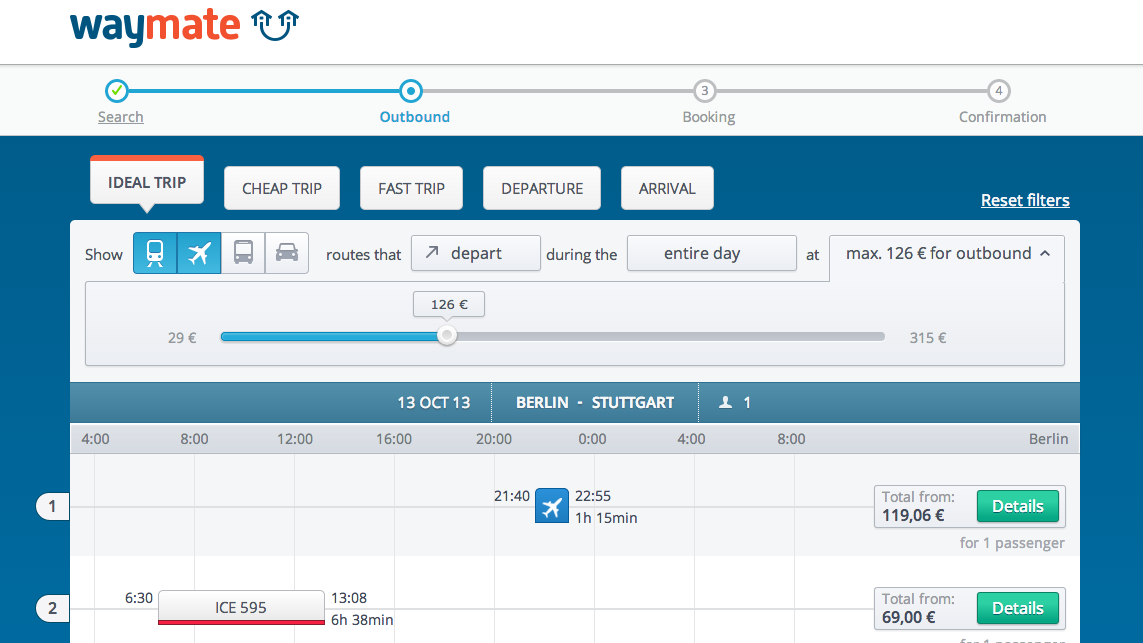
Task: Click the 22:55 flight arrival time
Action: coord(593,496)
